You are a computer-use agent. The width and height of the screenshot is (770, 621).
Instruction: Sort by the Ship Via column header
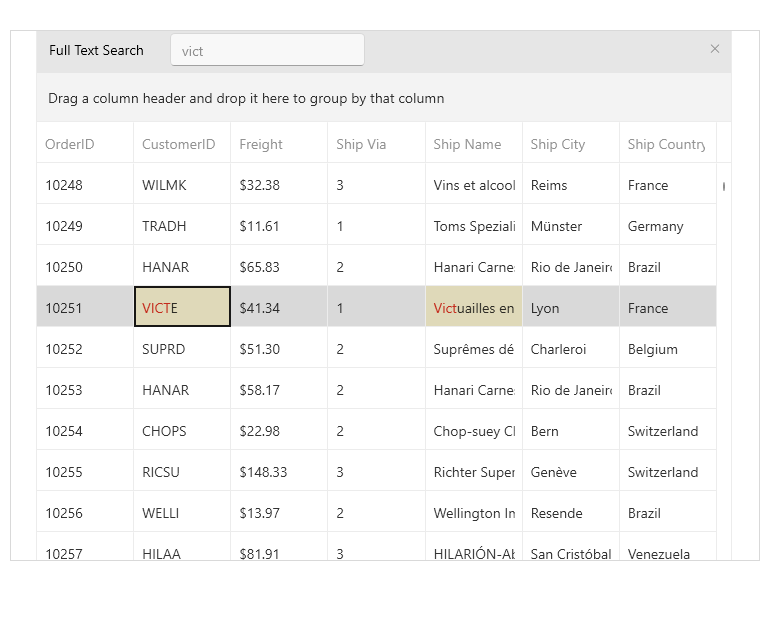(377, 144)
